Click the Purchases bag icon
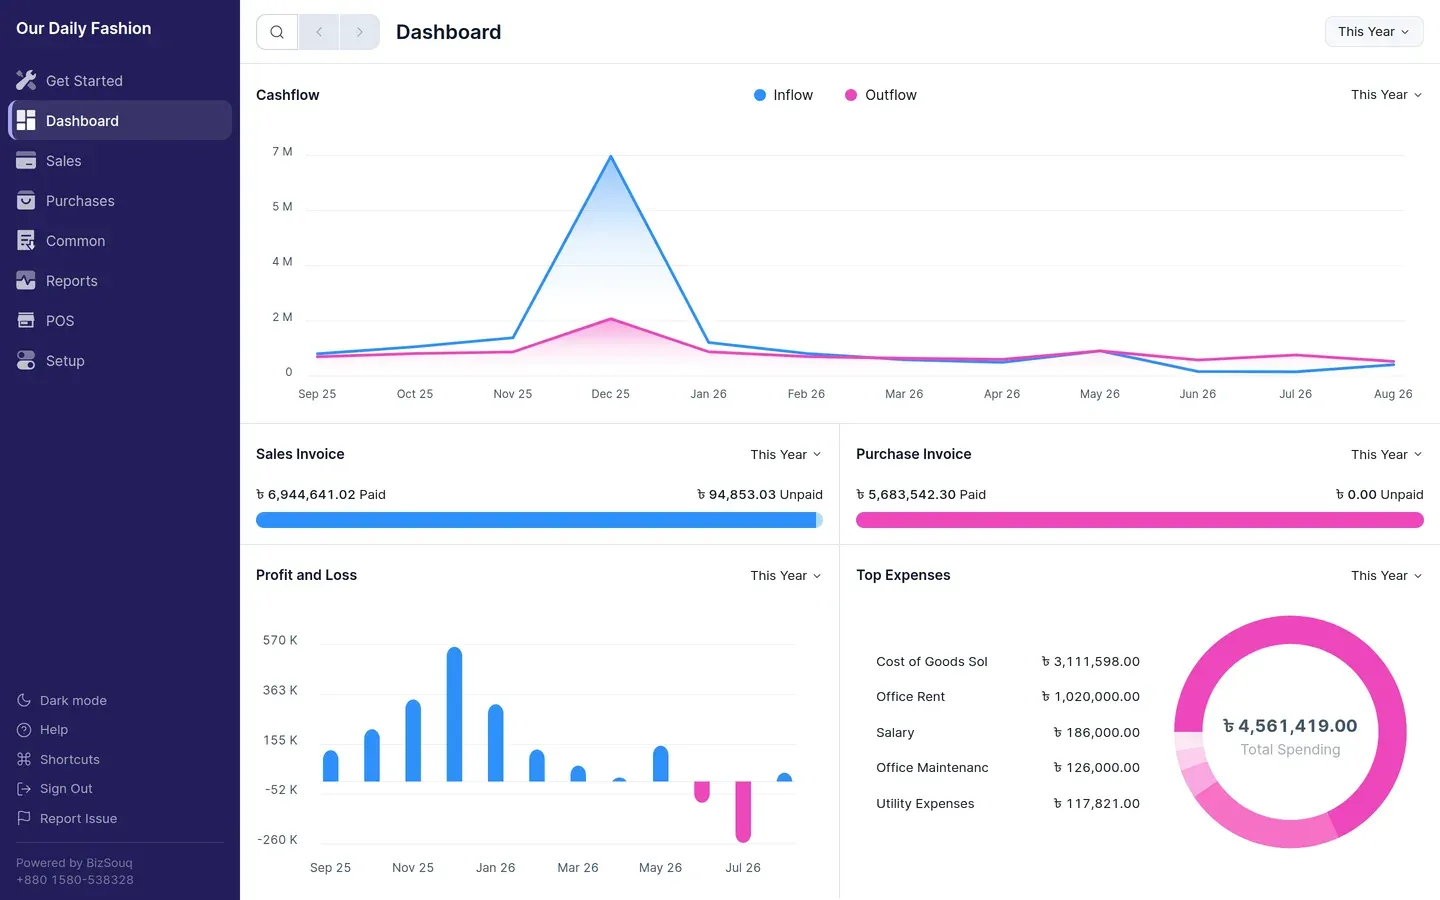Image resolution: width=1440 pixels, height=900 pixels. pyautogui.click(x=26, y=200)
